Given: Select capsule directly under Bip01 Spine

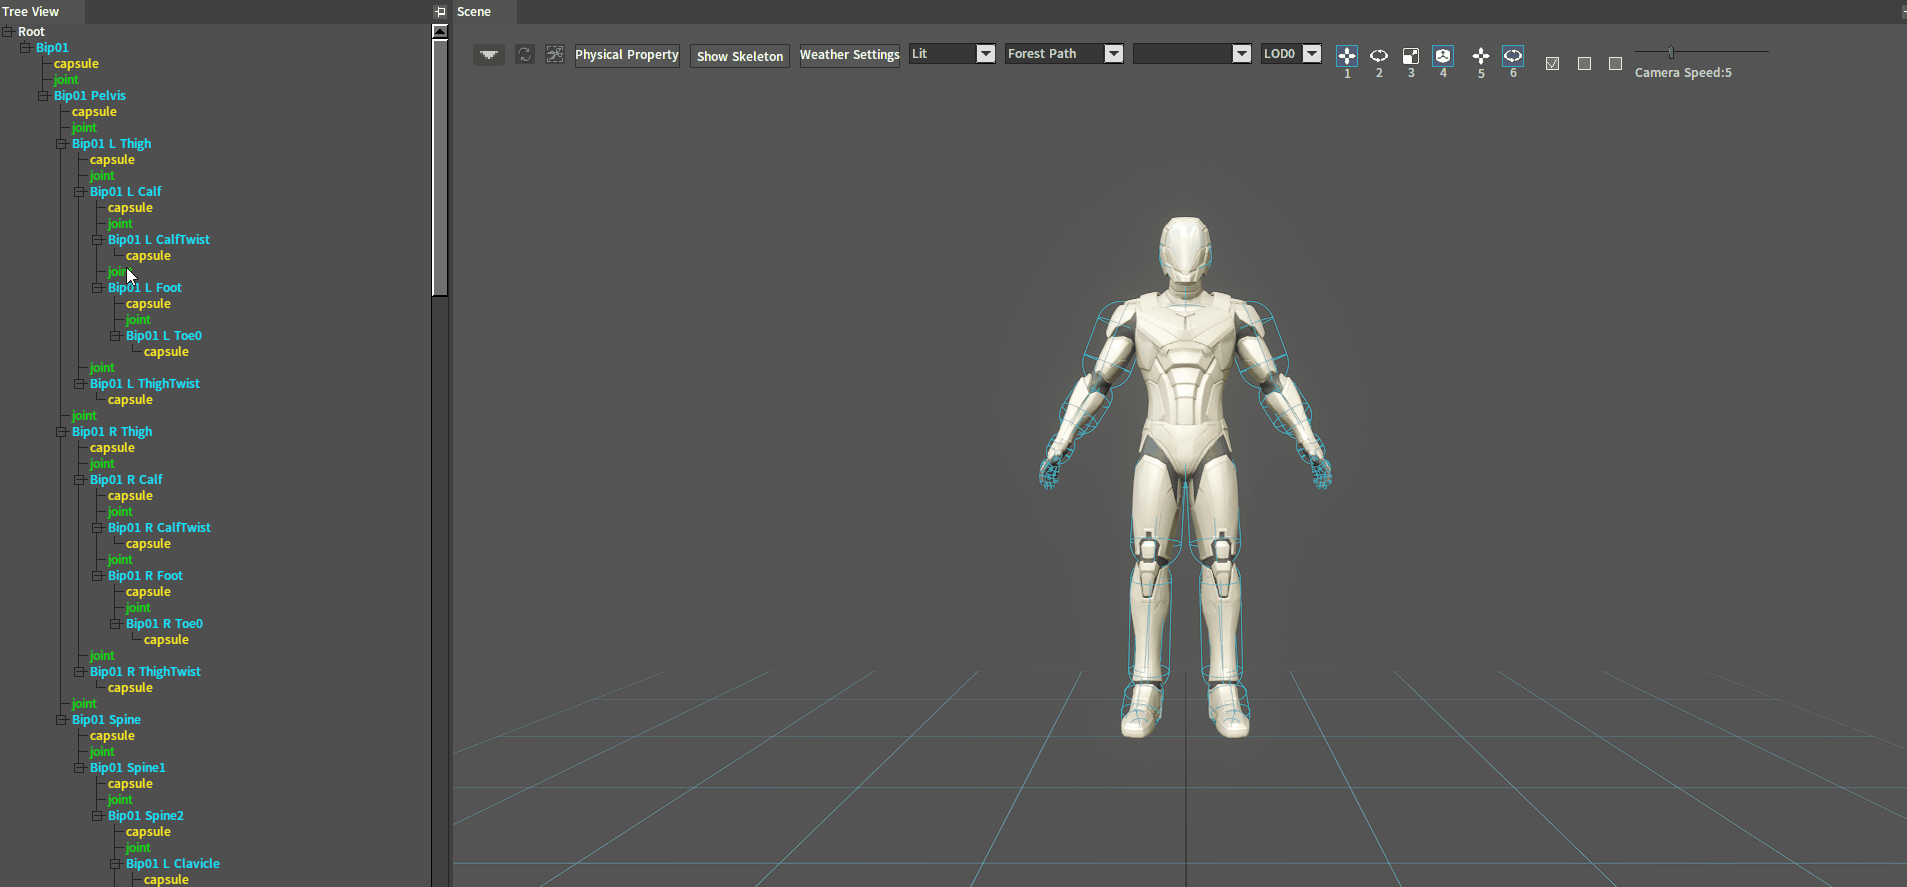Looking at the screenshot, I should click(112, 736).
